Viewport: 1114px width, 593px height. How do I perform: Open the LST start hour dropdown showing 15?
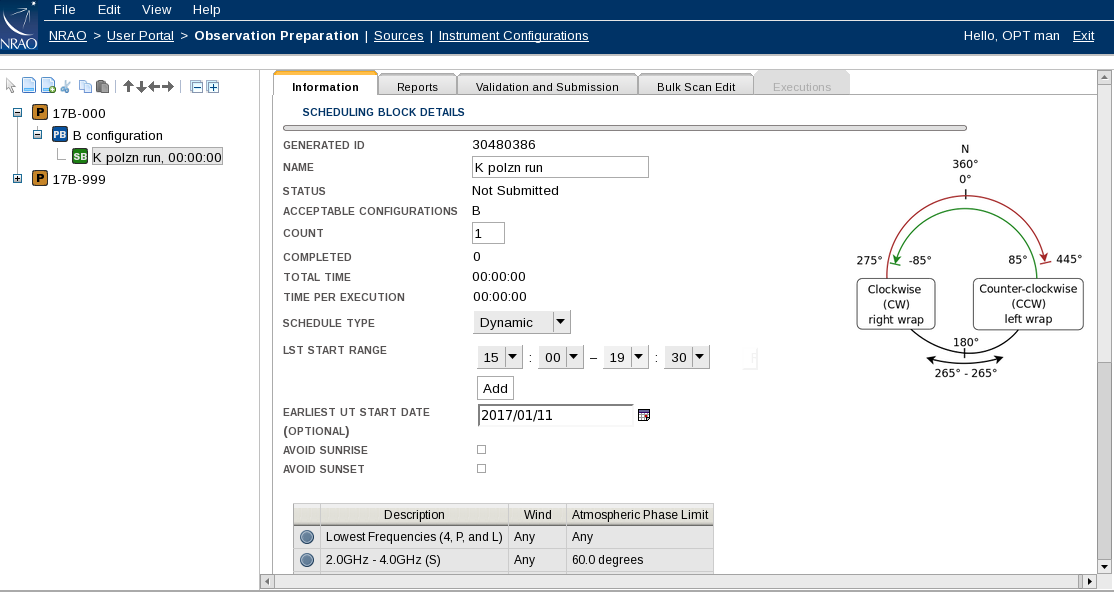(x=513, y=357)
